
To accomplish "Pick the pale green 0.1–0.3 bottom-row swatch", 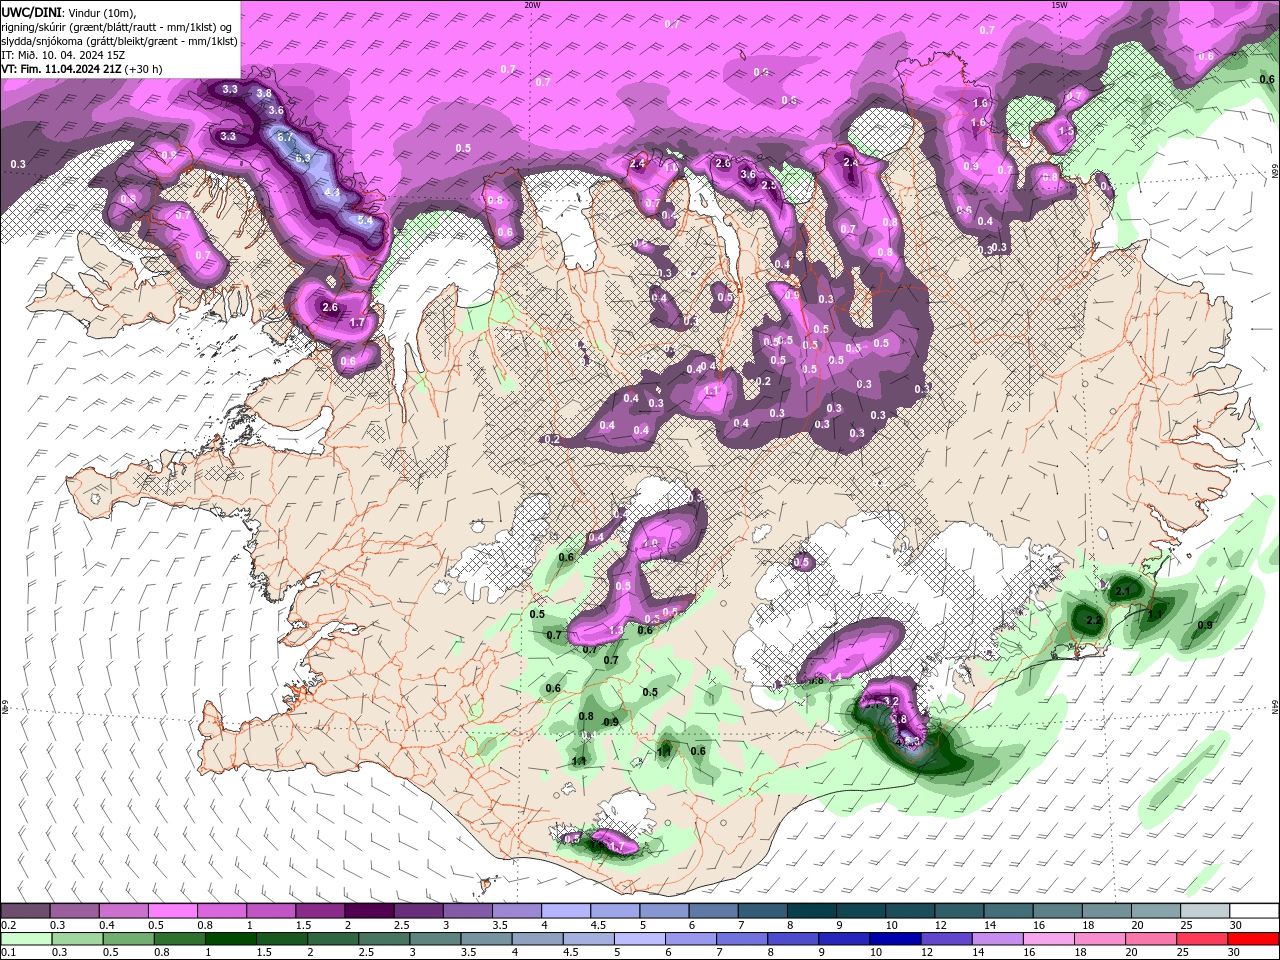I will [x=25, y=939].
